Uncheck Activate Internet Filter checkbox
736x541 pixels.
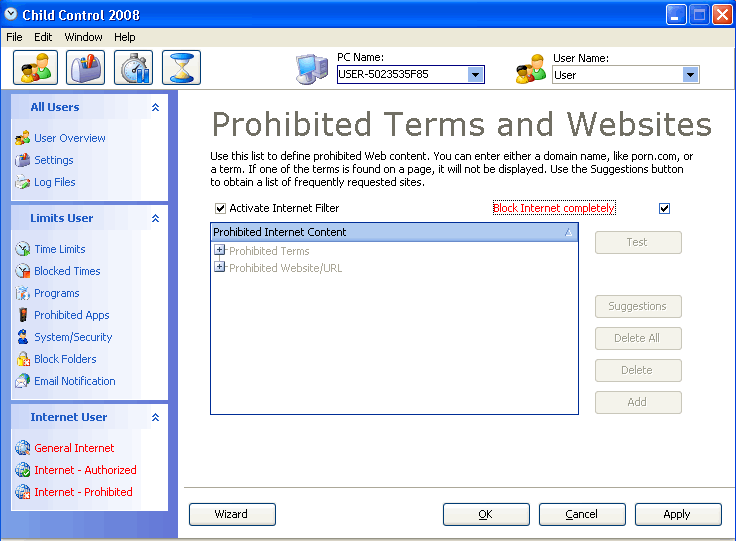pyautogui.click(x=220, y=208)
